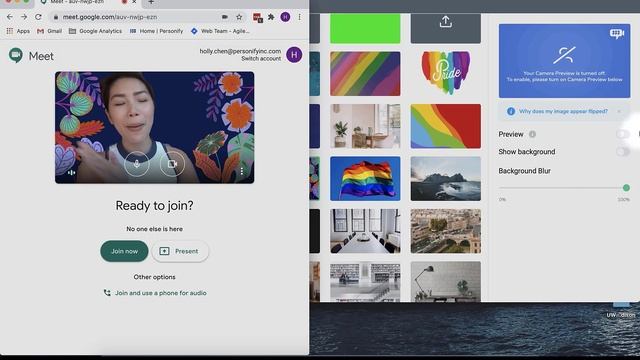Click the upload custom background tile
640x360 pixels.
[x=445, y=28]
